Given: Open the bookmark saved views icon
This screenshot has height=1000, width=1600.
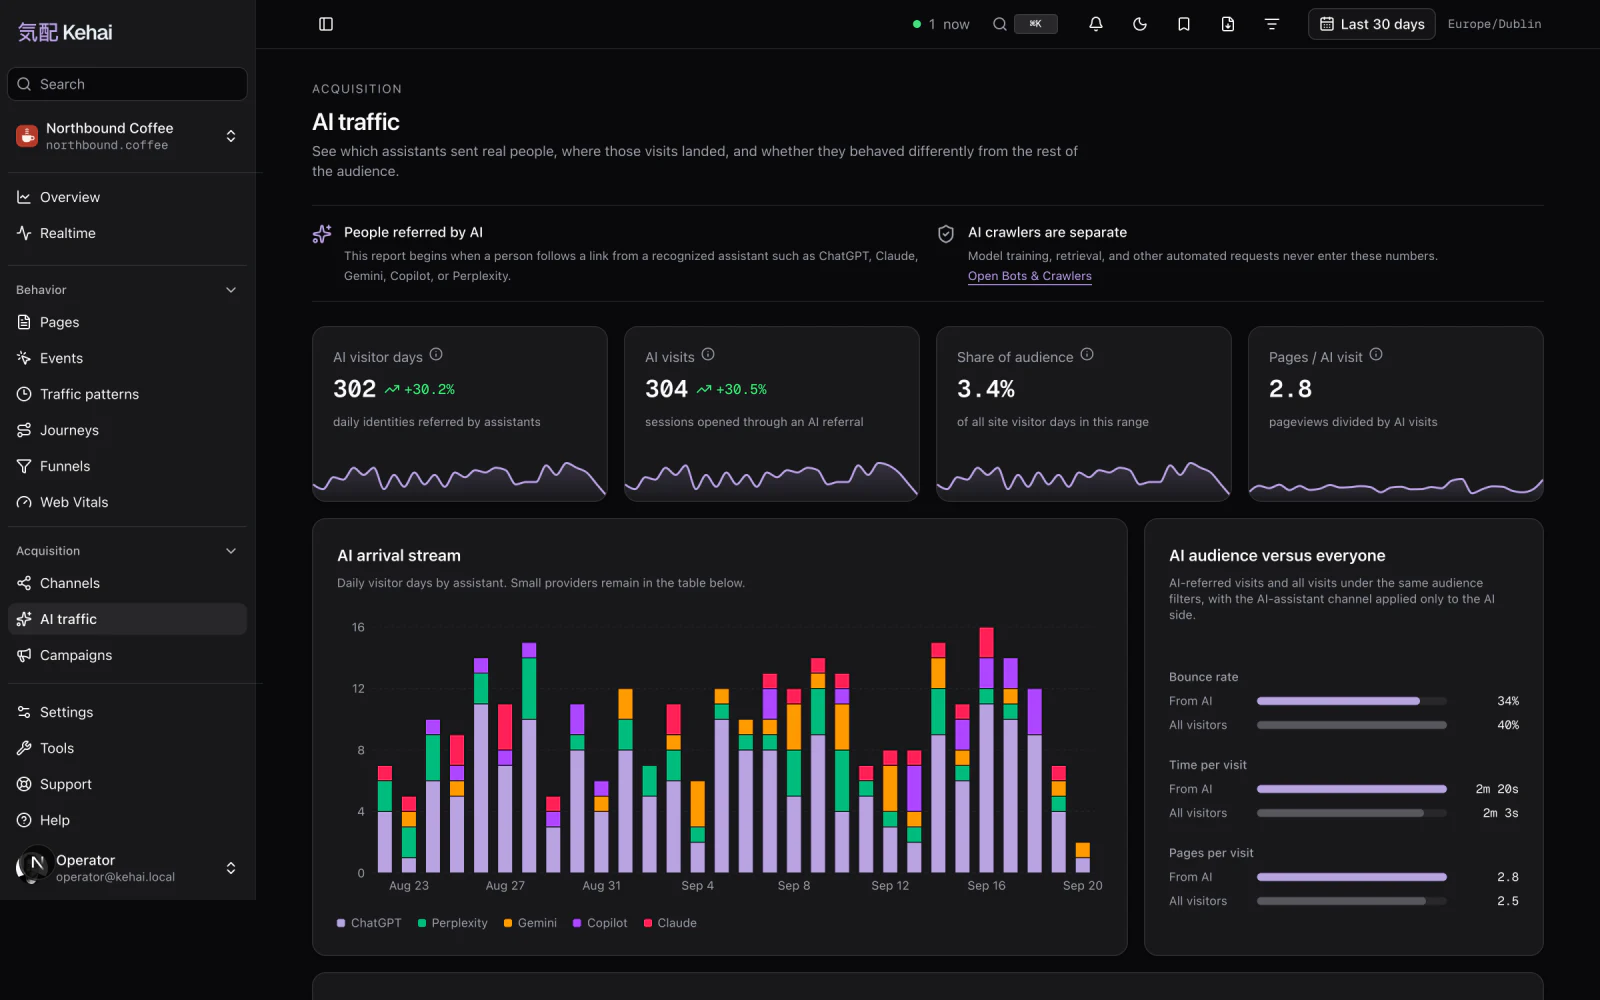Looking at the screenshot, I should 1184,24.
